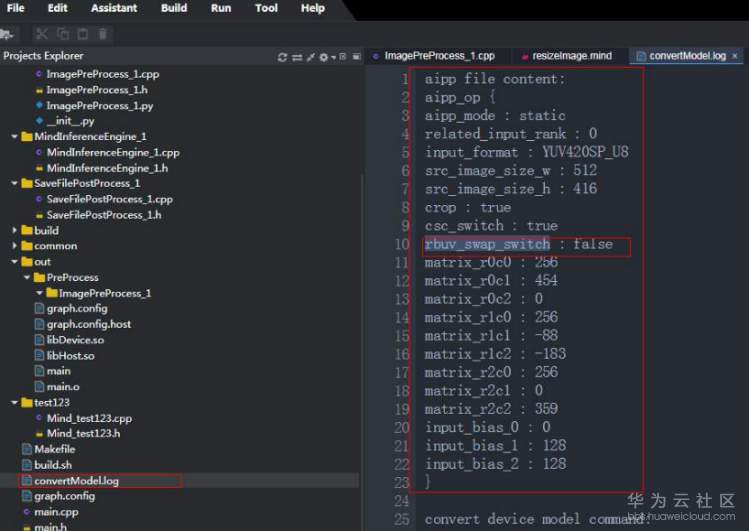Click the Paste toolbar icon

tap(83, 34)
